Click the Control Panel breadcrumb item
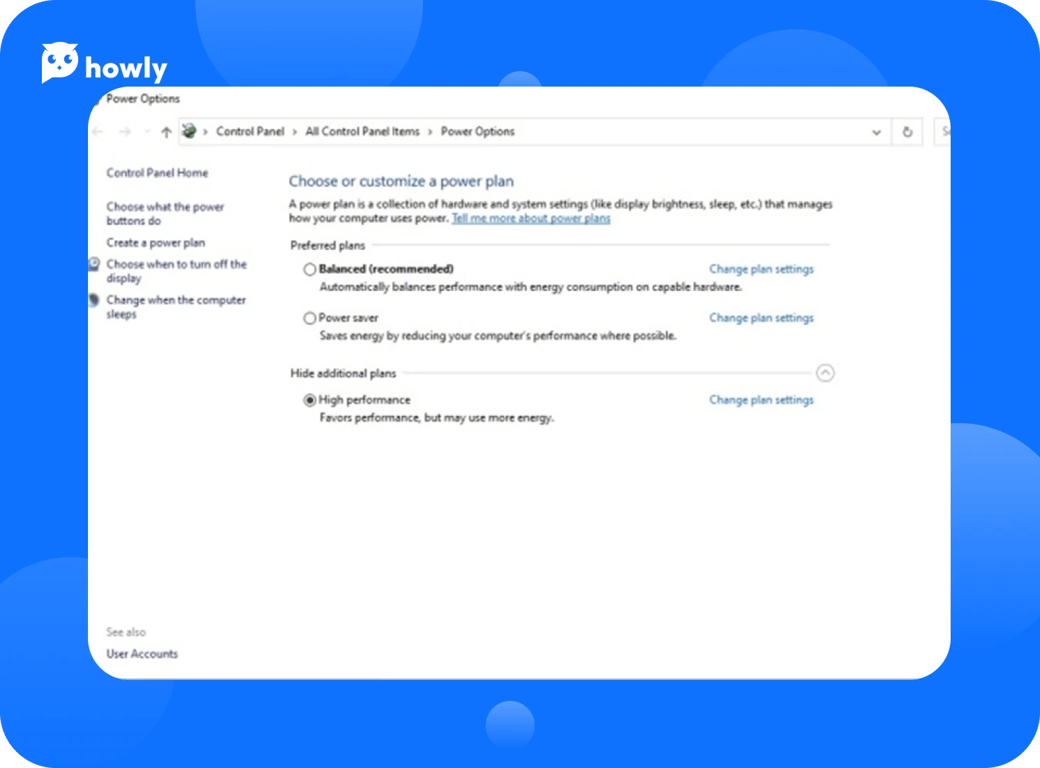 250,131
